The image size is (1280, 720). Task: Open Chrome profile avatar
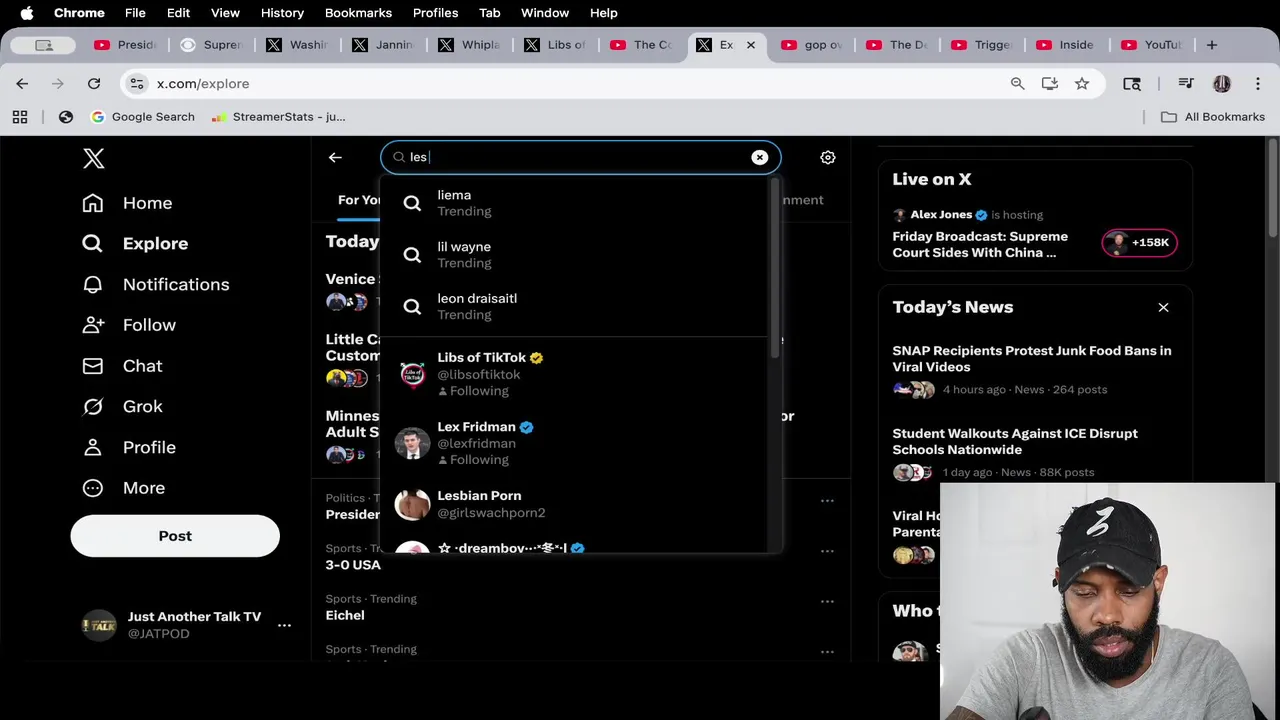(1222, 84)
